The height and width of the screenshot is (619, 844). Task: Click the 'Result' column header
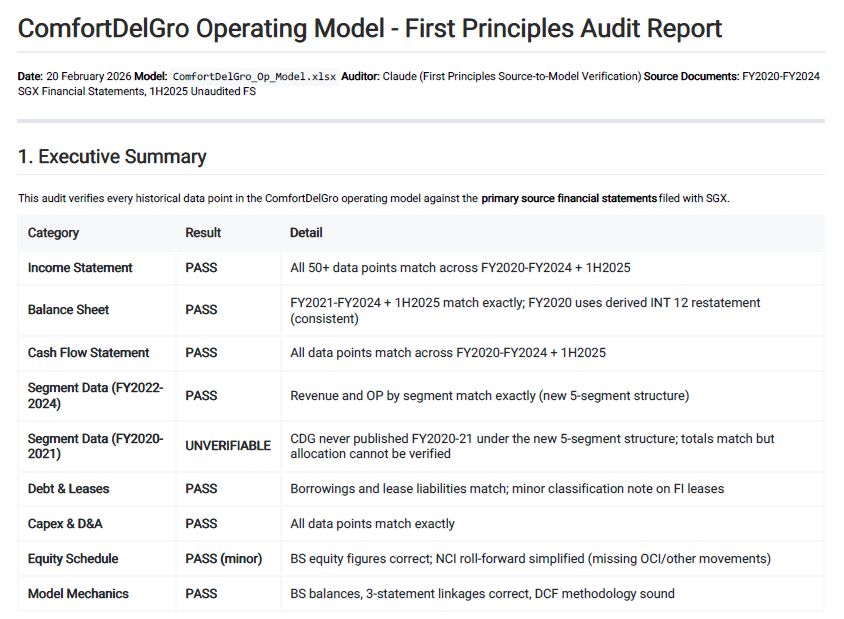(x=203, y=233)
